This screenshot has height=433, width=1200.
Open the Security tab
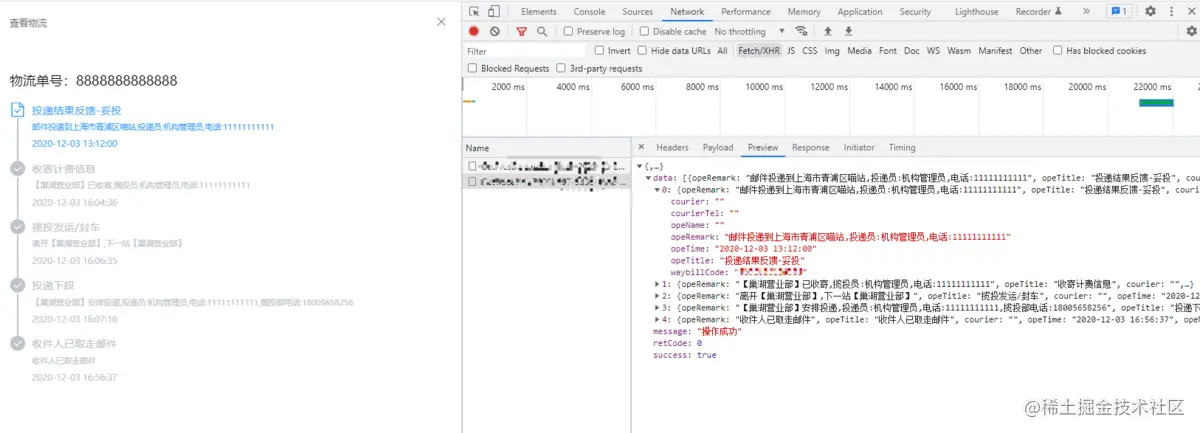pos(915,12)
